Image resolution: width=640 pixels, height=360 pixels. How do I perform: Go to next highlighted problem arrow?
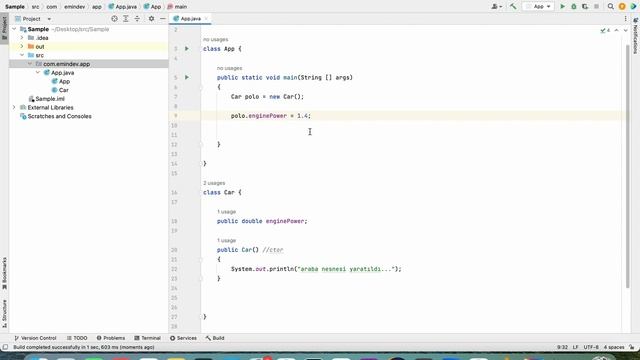tap(625, 30)
